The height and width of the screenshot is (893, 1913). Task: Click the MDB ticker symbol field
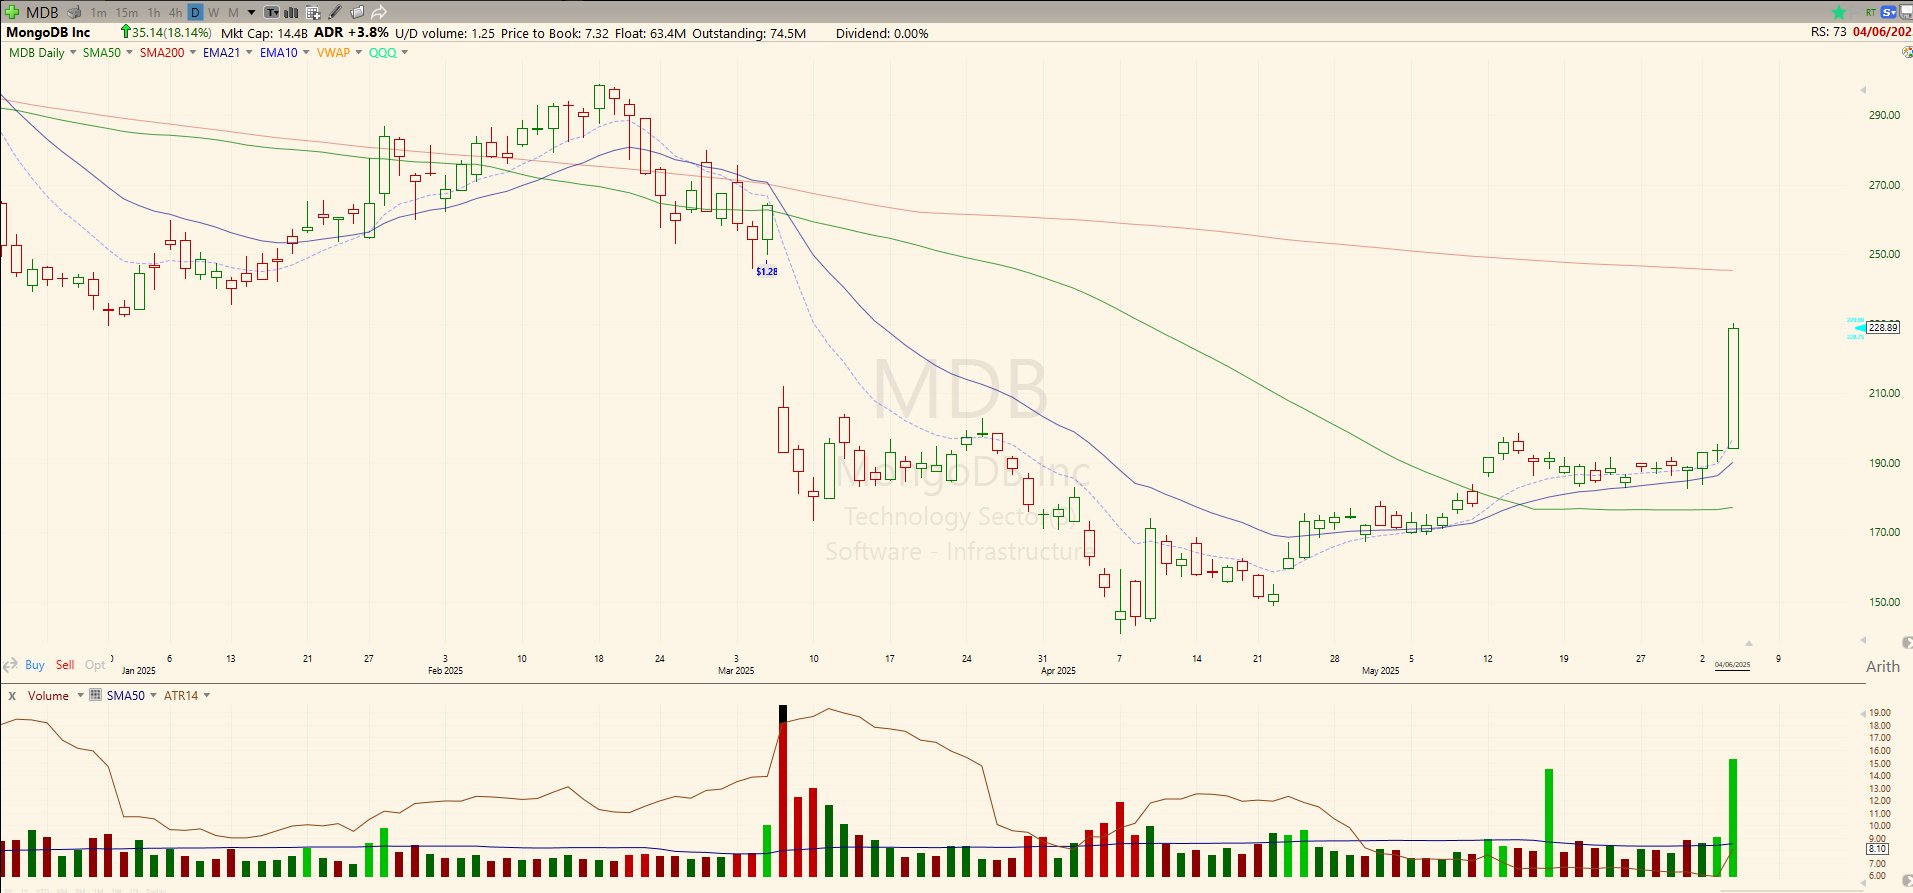pos(42,12)
